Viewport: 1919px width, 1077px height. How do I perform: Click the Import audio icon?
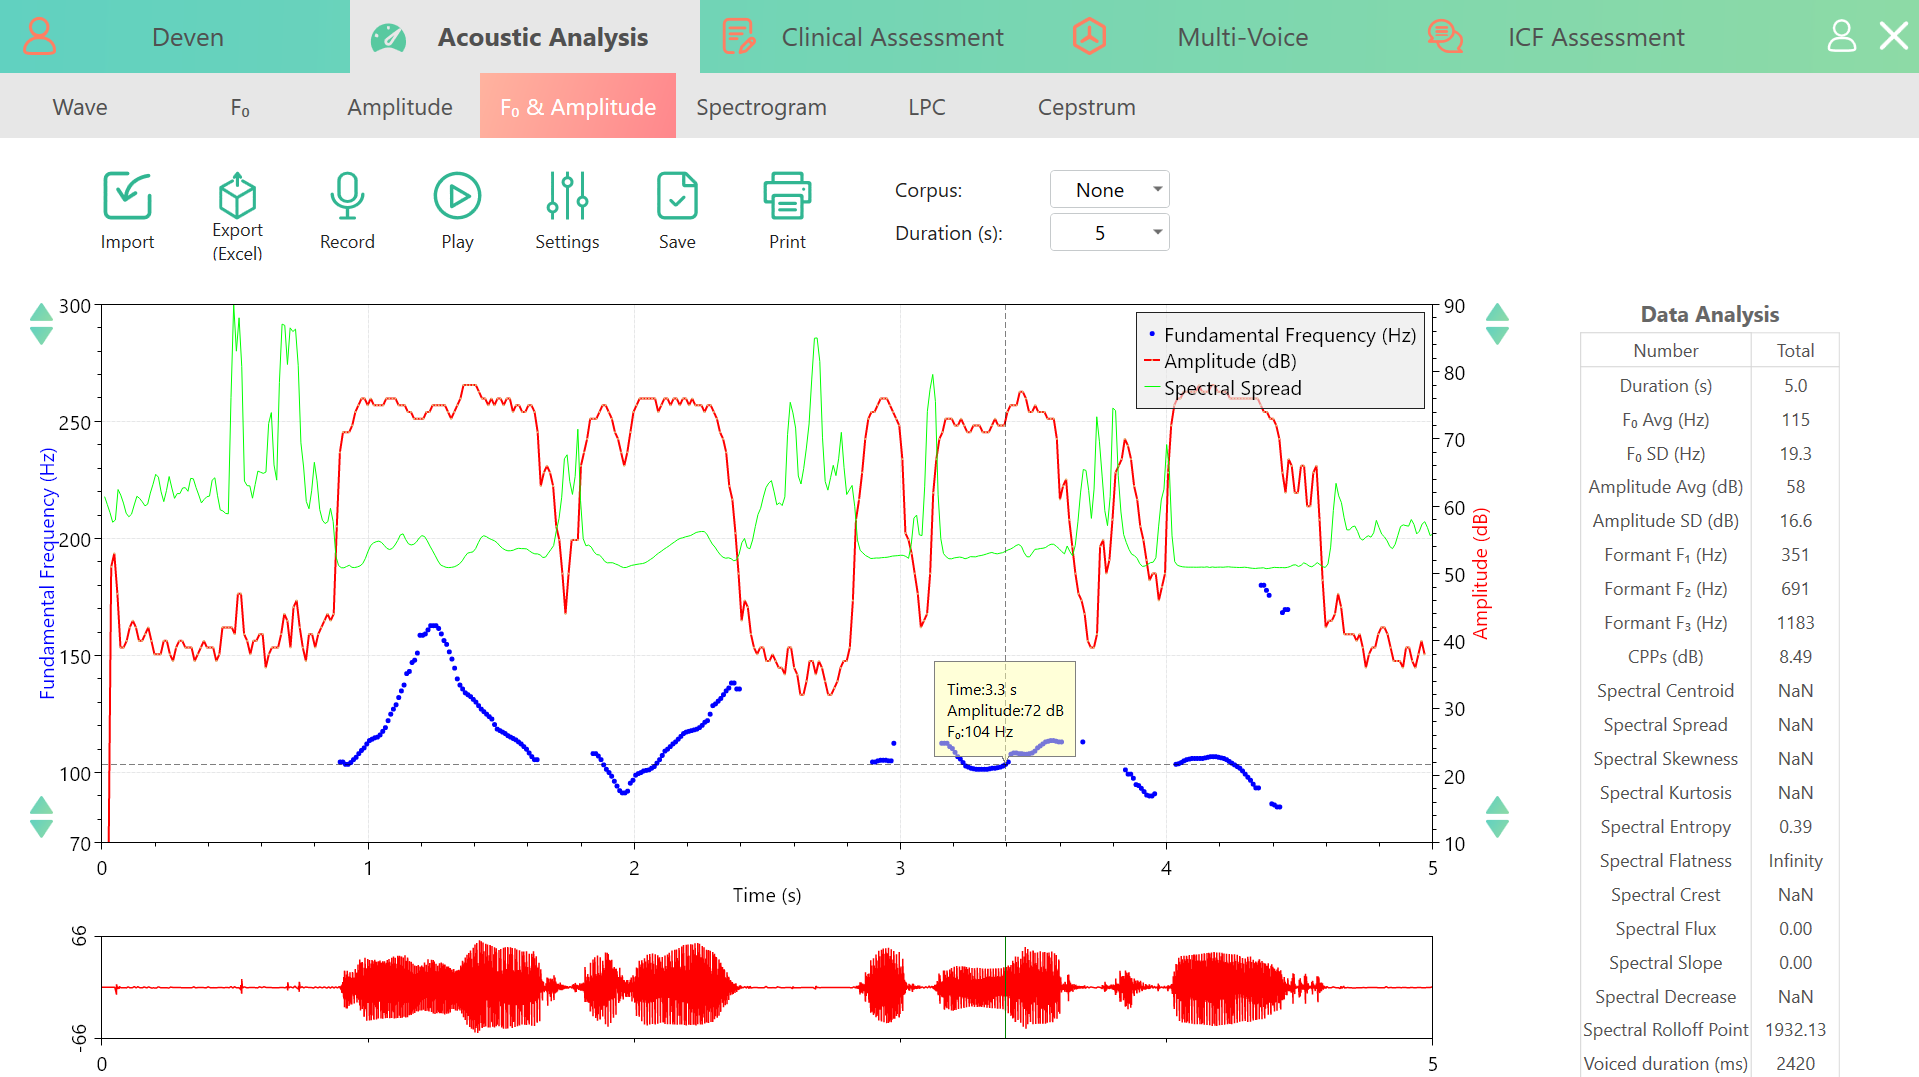click(x=127, y=196)
